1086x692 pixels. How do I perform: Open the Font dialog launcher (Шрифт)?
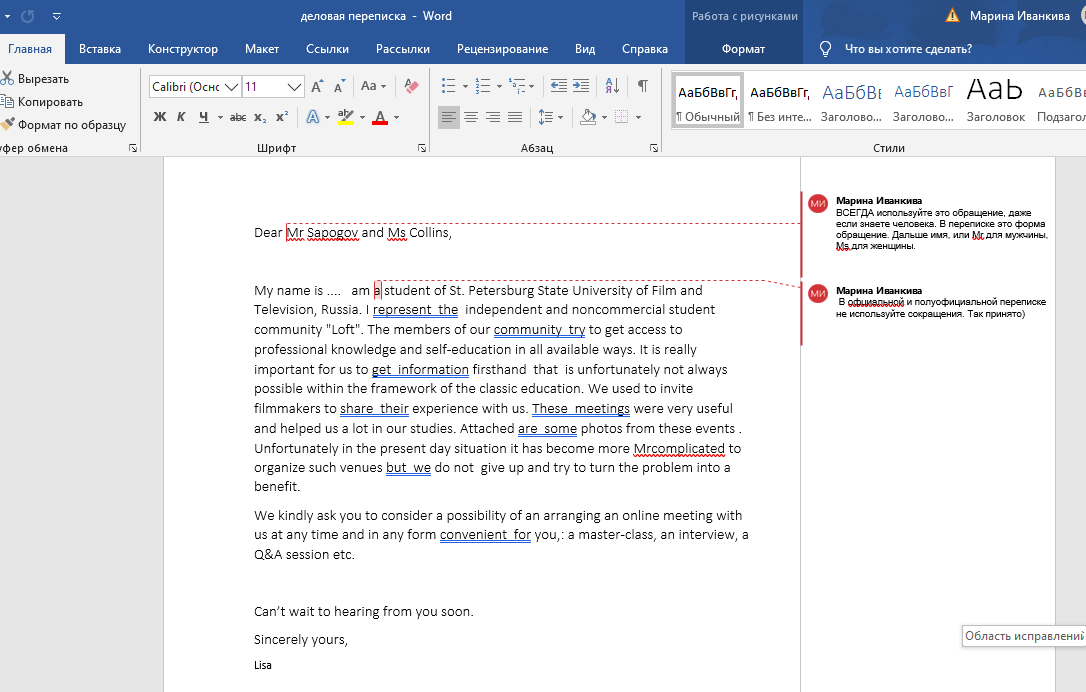click(422, 148)
